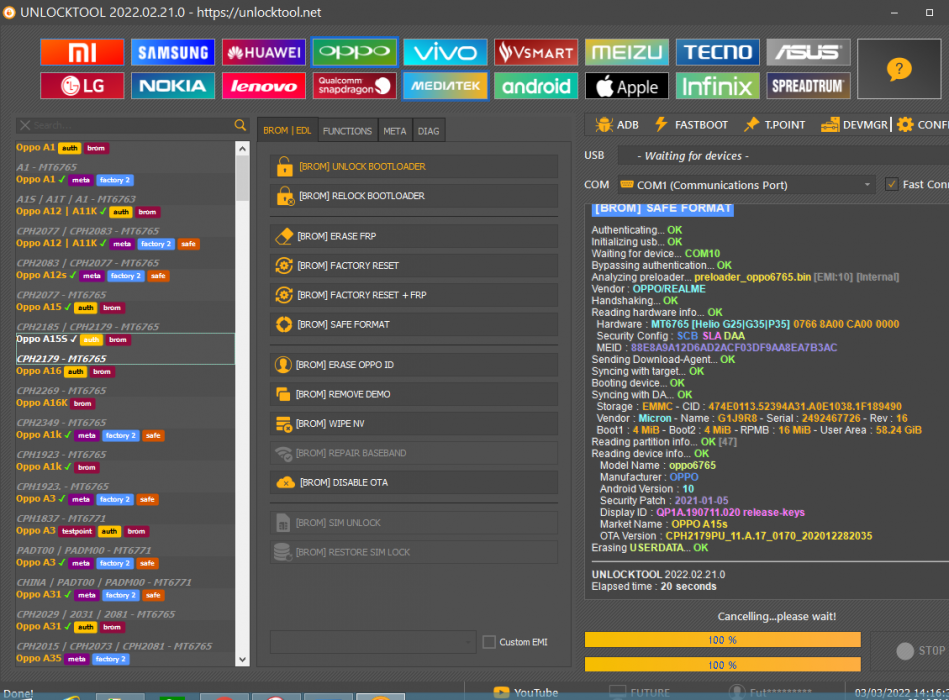
Task: Click FUTURE status bar item
Action: point(640,693)
